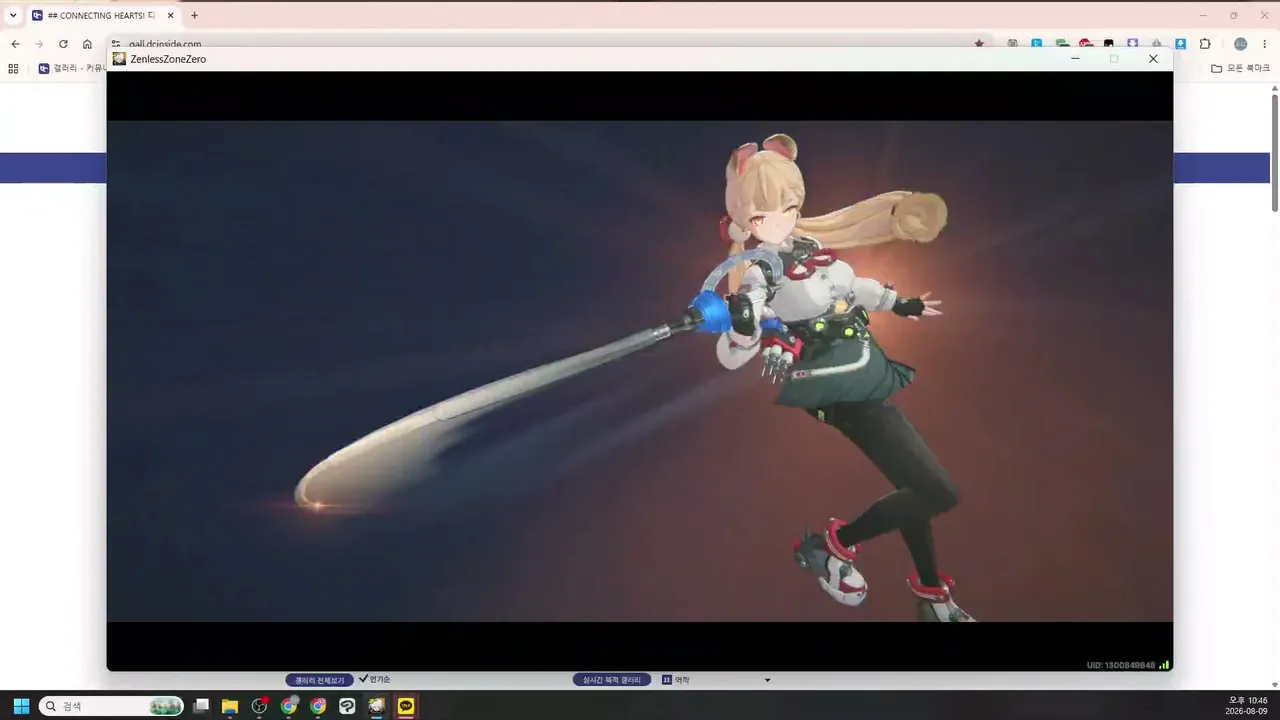Minimize the ZenlessZoneZero window
1280x720 pixels.
coord(1075,59)
